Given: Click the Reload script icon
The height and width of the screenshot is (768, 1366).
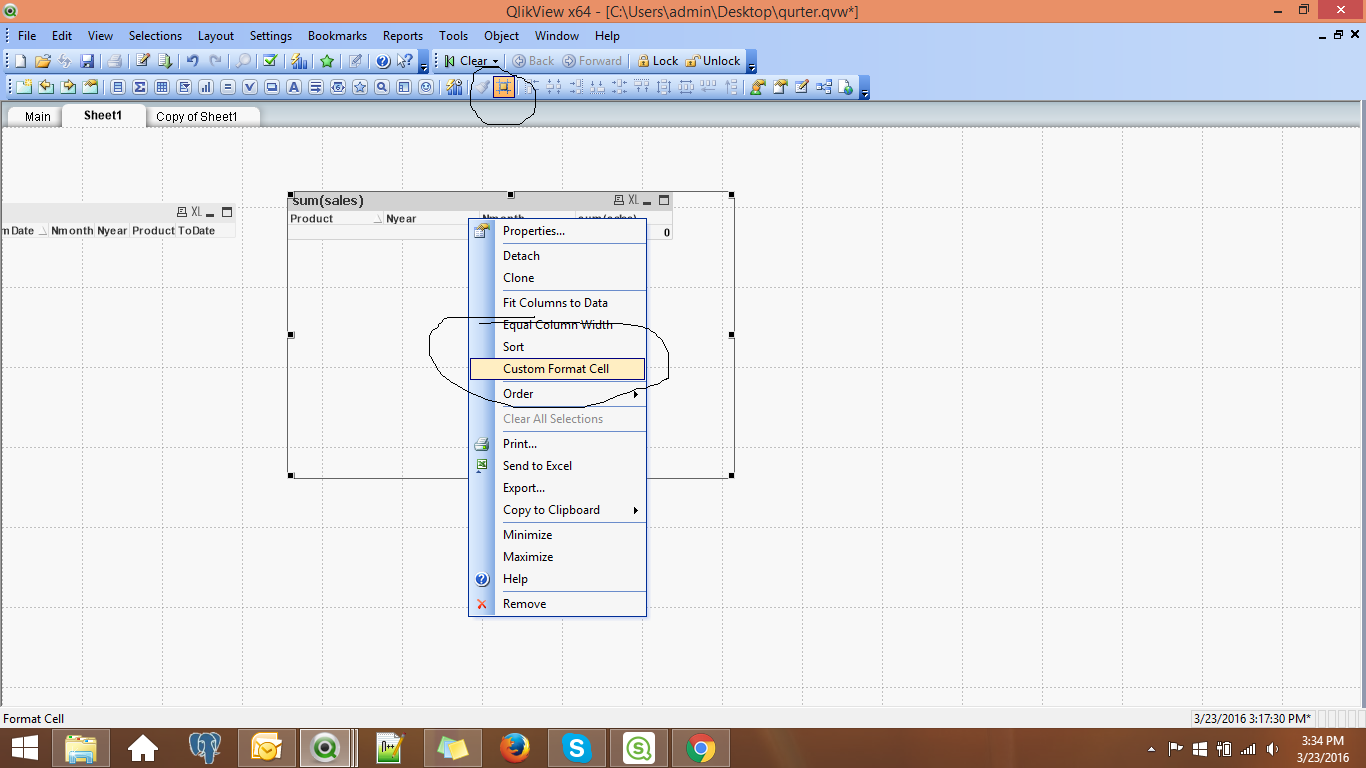Looking at the screenshot, I should [x=165, y=61].
